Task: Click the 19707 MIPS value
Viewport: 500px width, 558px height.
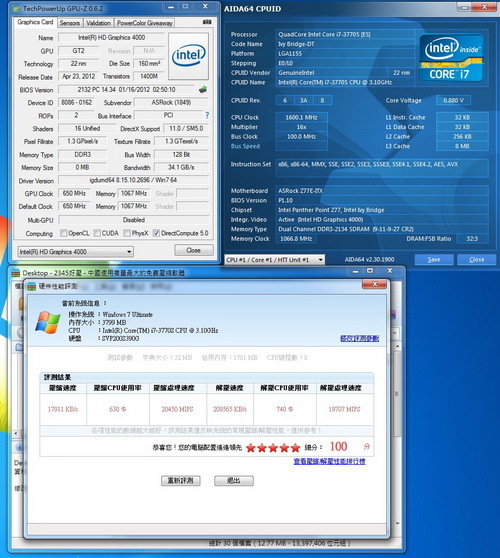Action: pyautogui.click(x=344, y=409)
